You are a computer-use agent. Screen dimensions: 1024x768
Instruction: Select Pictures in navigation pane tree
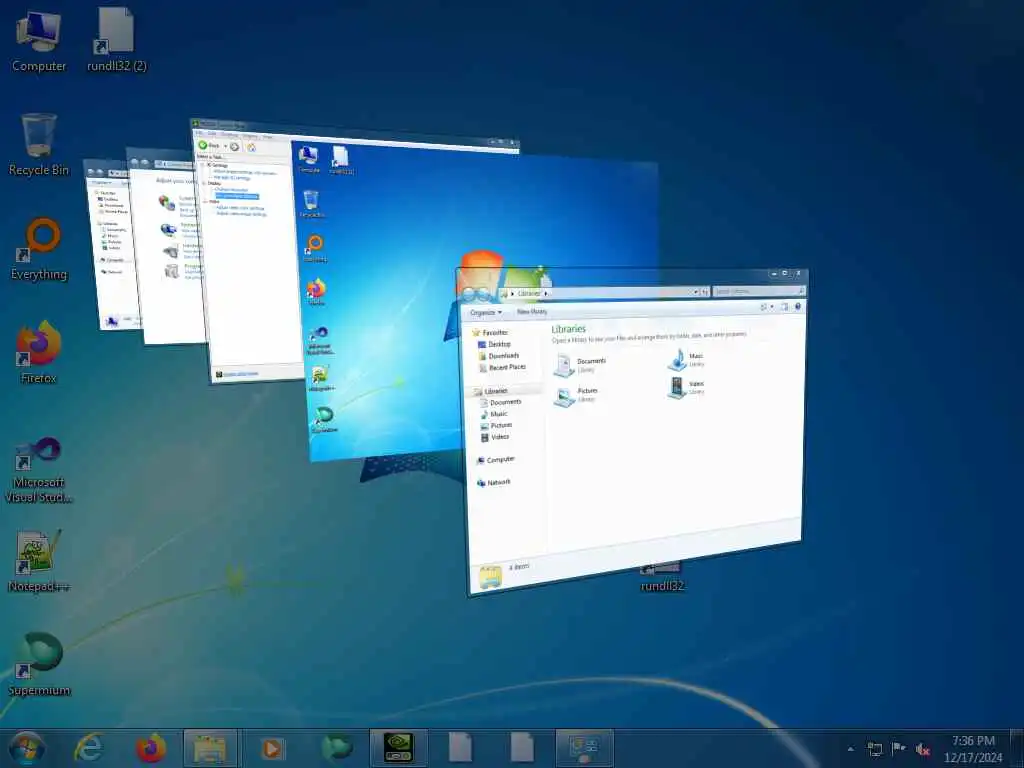(496, 426)
